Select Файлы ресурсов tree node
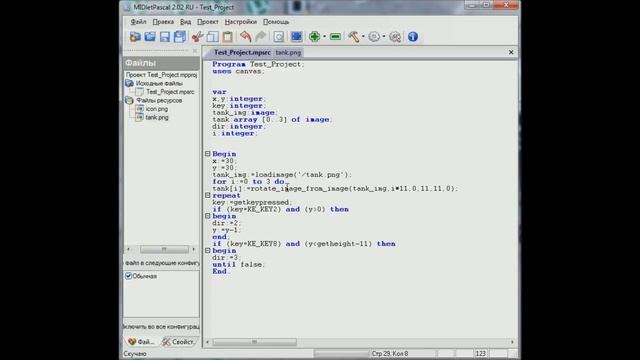This screenshot has width=640, height=360. tap(159, 100)
